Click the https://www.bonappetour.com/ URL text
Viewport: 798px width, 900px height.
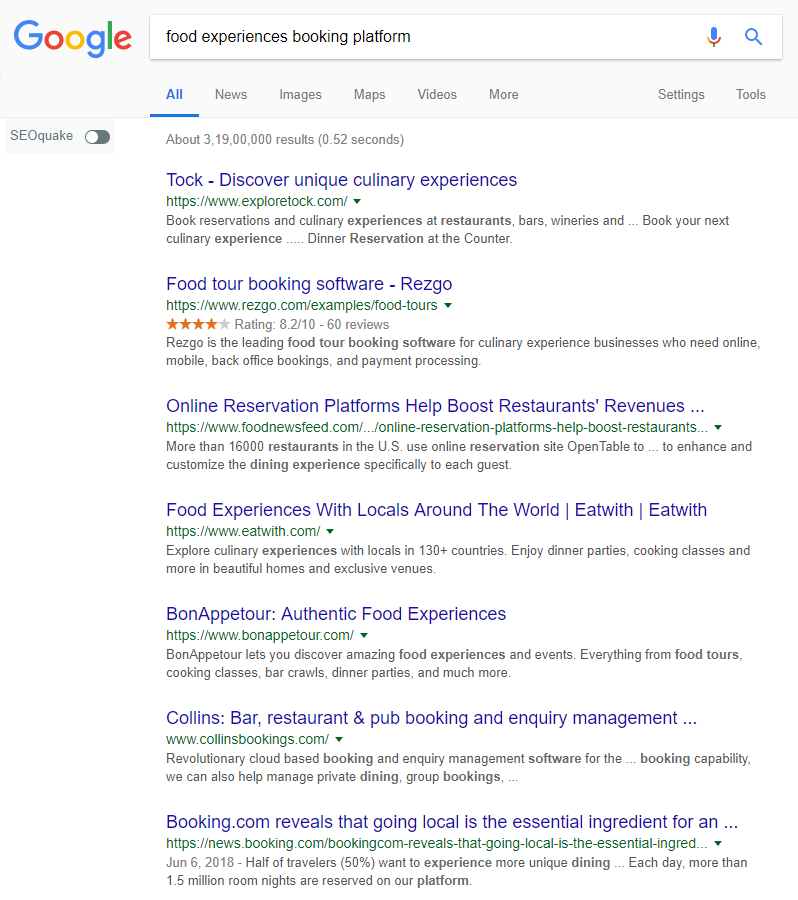pyautogui.click(x=260, y=635)
